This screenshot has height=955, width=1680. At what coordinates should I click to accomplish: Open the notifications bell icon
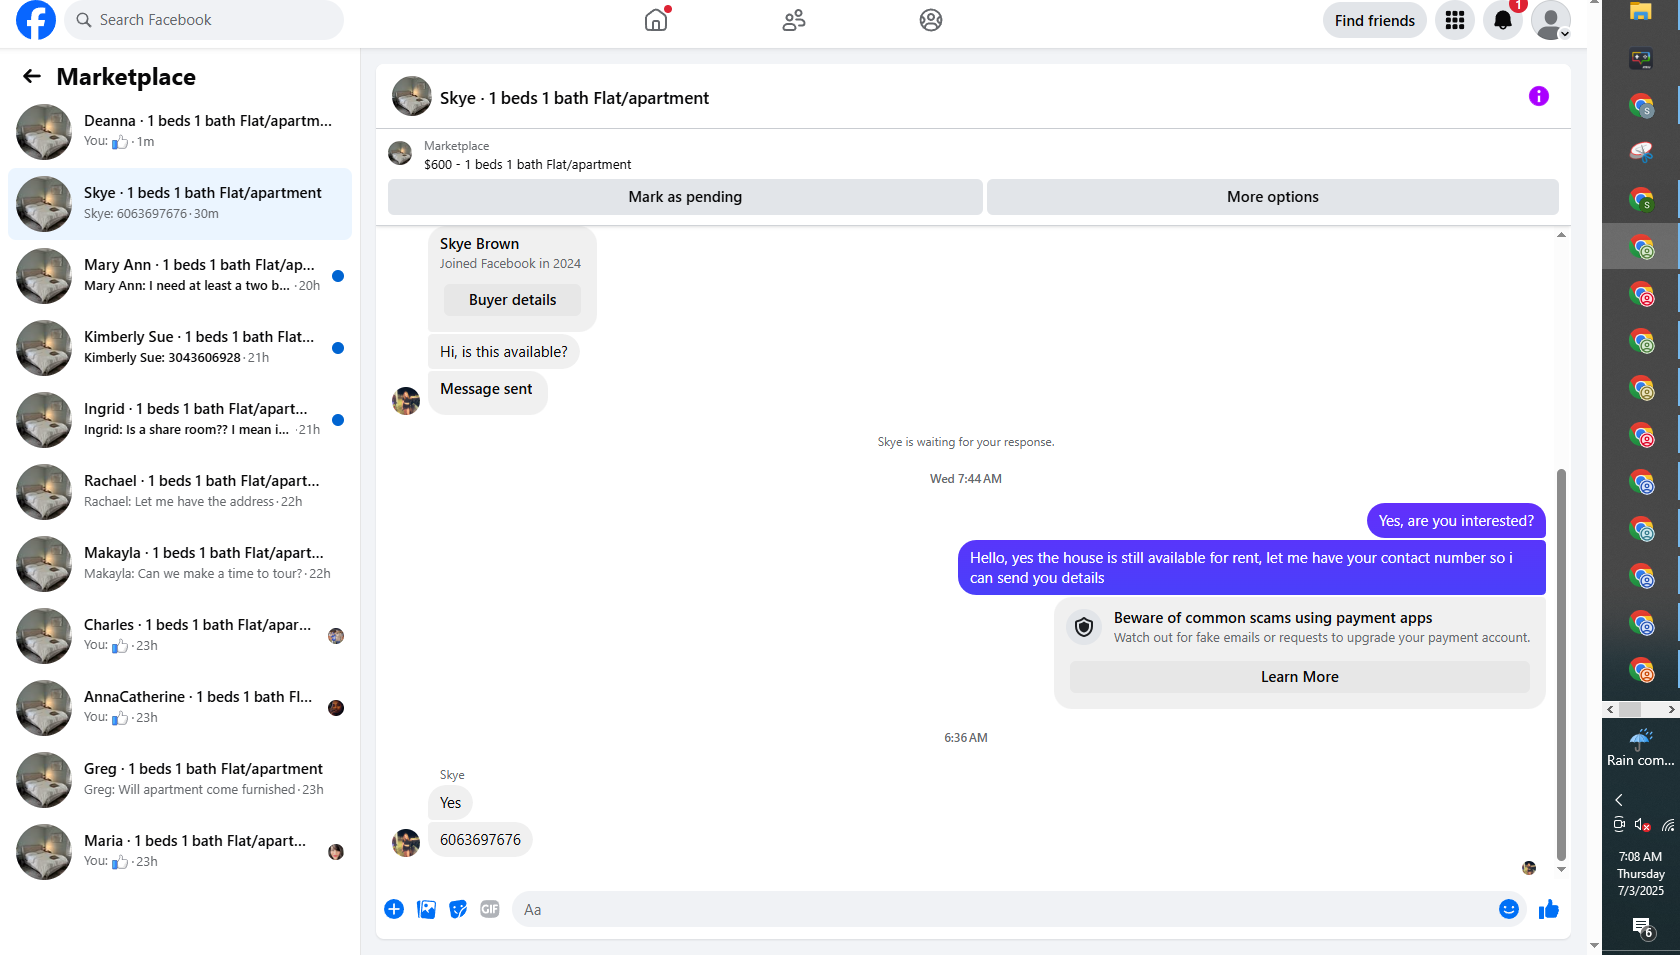[x=1503, y=20]
